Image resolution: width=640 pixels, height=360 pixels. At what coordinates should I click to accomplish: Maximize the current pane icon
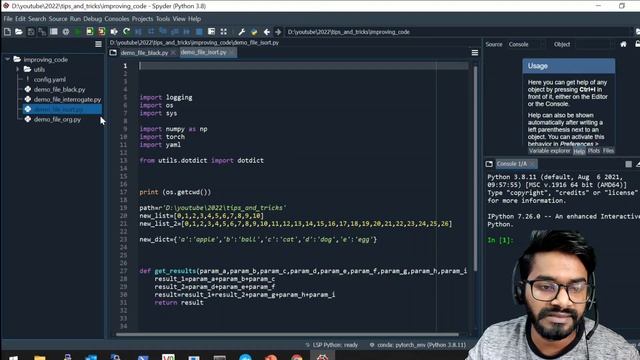pyautogui.click(x=223, y=32)
